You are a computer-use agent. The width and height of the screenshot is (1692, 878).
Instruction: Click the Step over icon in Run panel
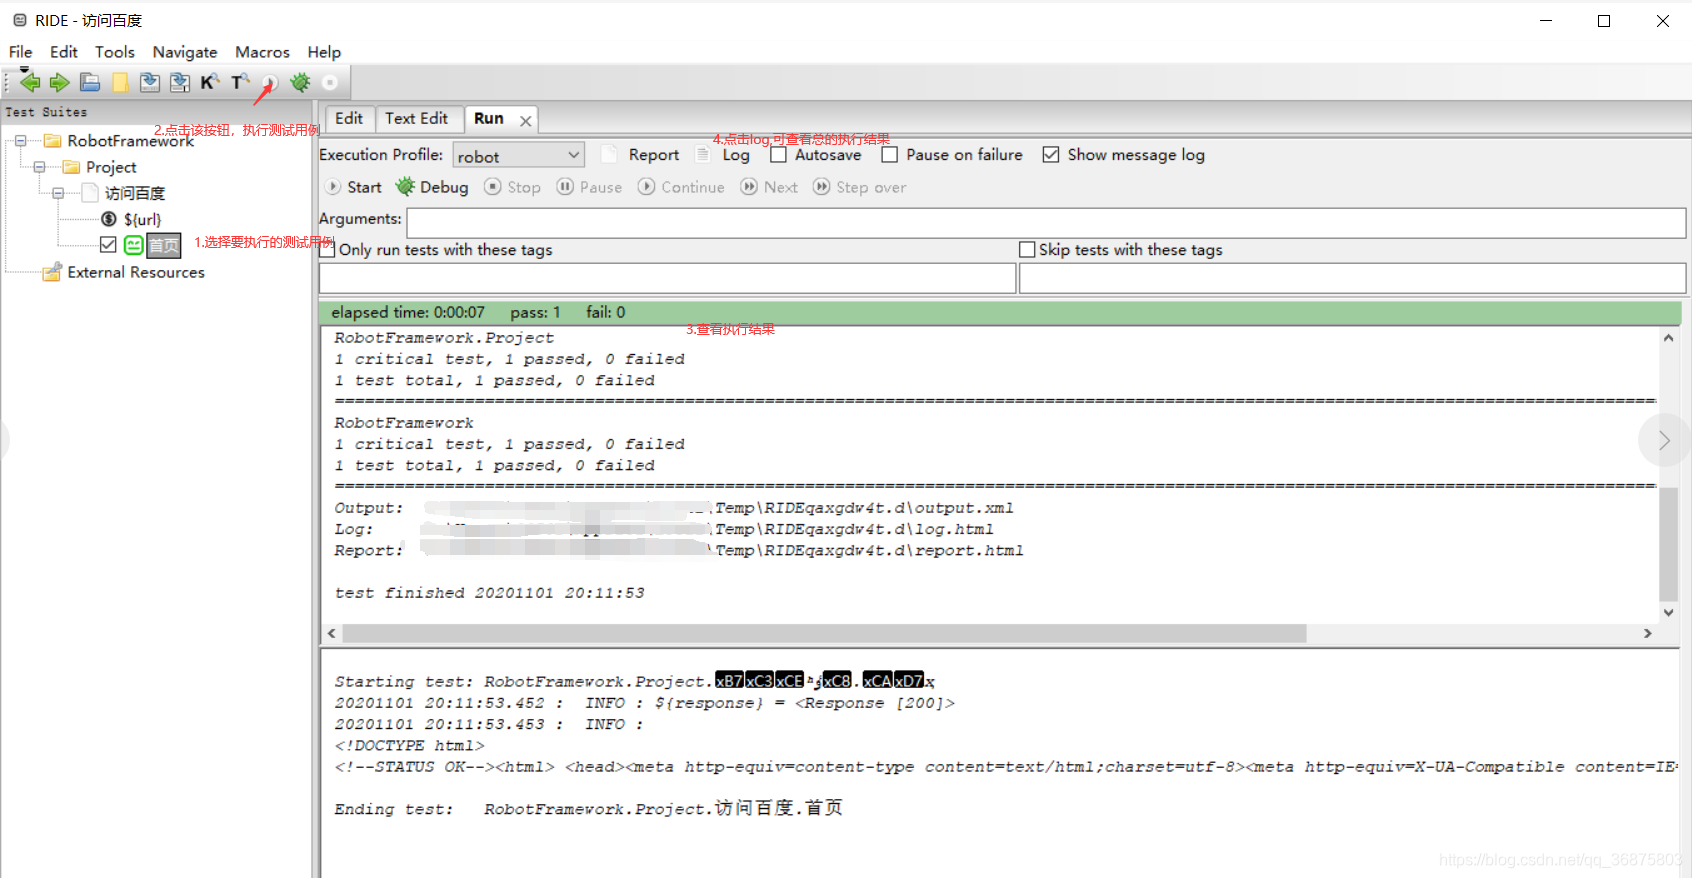click(x=822, y=187)
